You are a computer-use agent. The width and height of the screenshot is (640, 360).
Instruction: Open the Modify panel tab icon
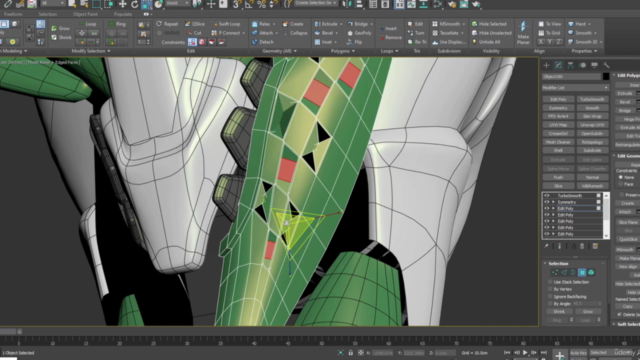click(558, 65)
